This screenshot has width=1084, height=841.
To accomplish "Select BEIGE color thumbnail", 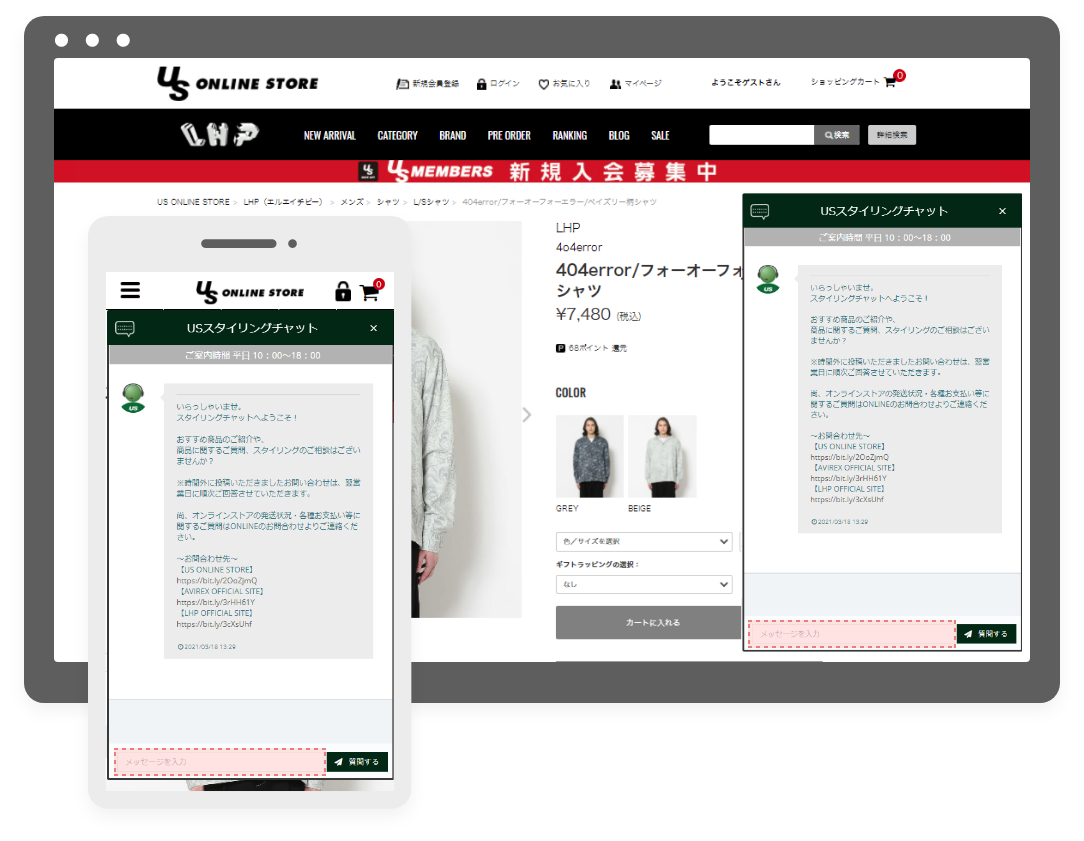I will [x=662, y=456].
